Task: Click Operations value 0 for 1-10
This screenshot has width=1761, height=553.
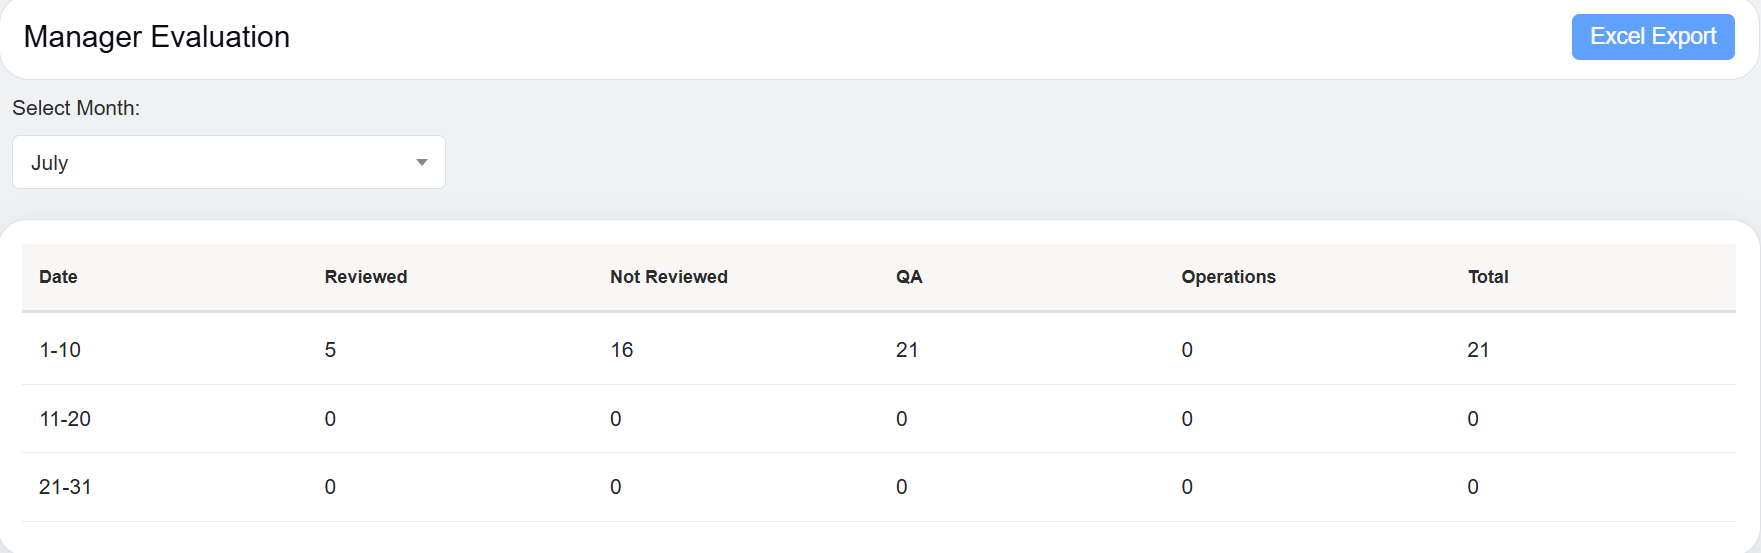Action: [x=1187, y=350]
